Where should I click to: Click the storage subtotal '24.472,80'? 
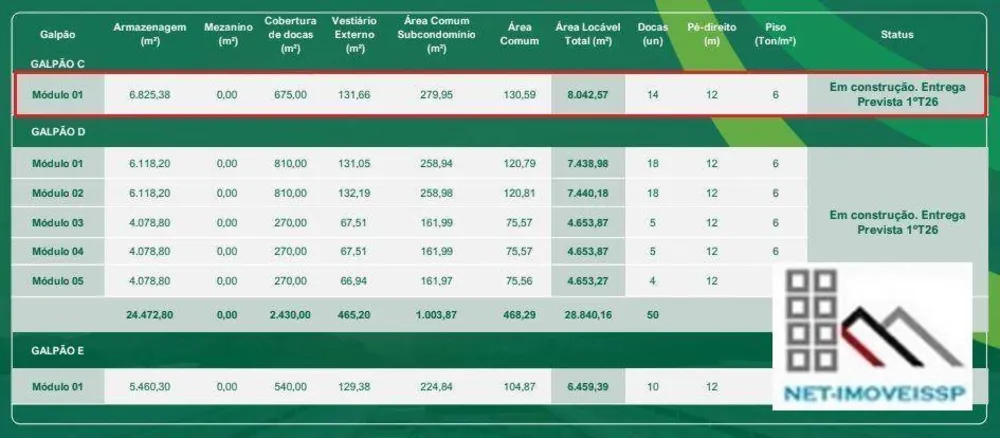pyautogui.click(x=149, y=315)
